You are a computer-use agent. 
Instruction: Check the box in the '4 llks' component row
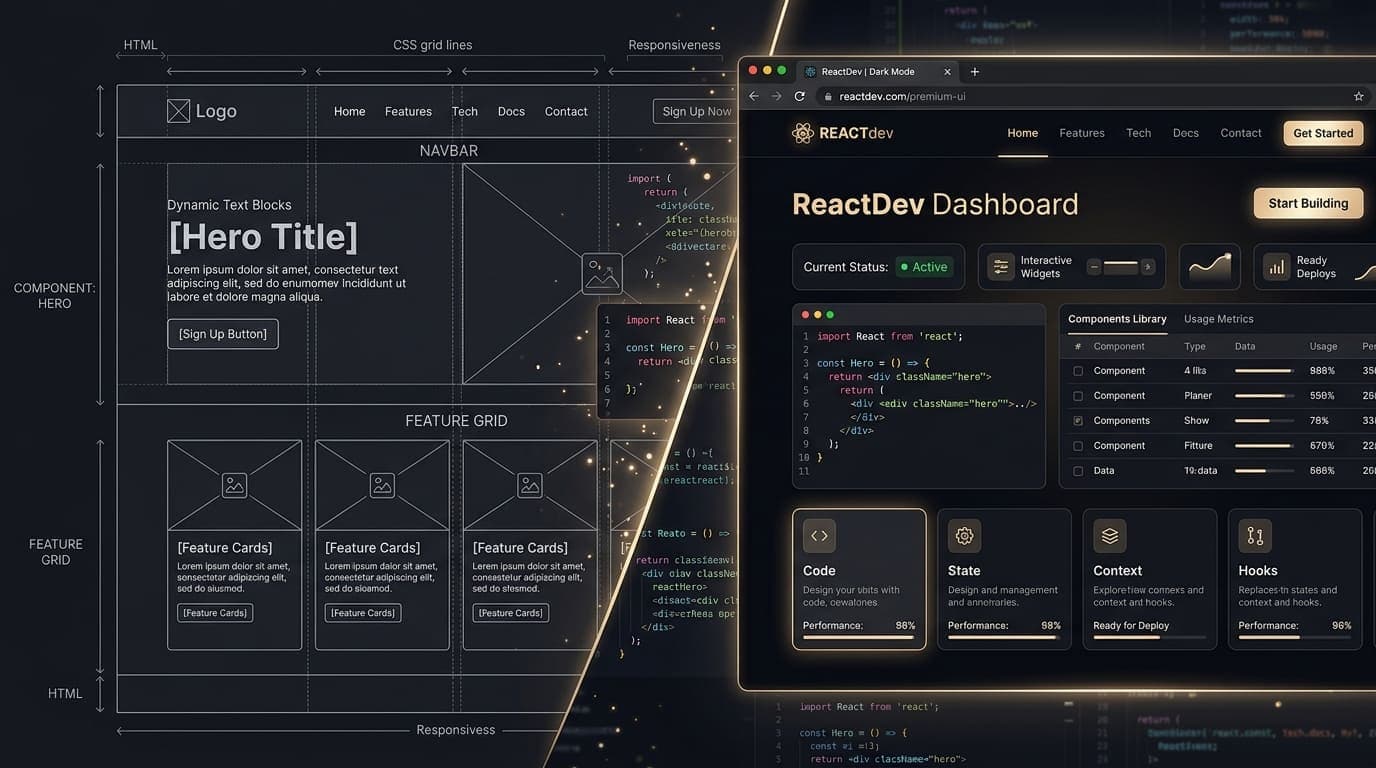(1078, 371)
